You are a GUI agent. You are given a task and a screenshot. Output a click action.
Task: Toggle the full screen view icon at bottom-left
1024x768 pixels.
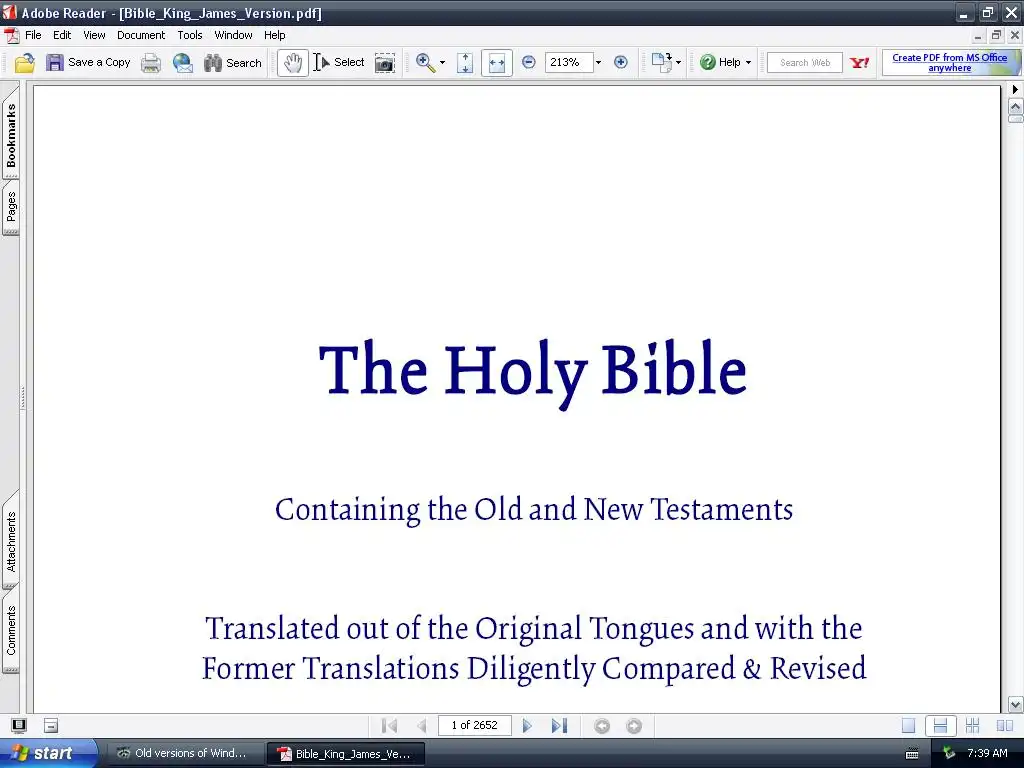[x=19, y=725]
